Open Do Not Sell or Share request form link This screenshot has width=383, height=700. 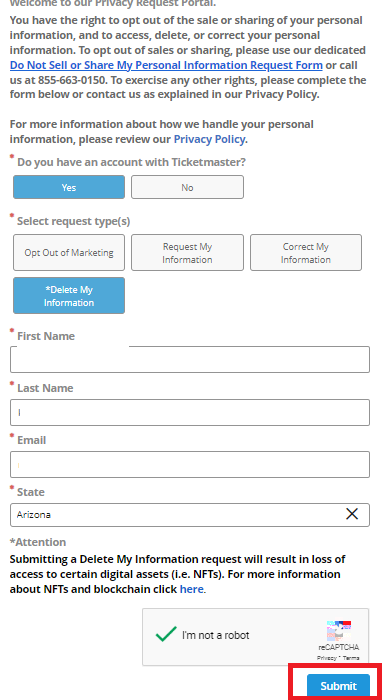(166, 65)
